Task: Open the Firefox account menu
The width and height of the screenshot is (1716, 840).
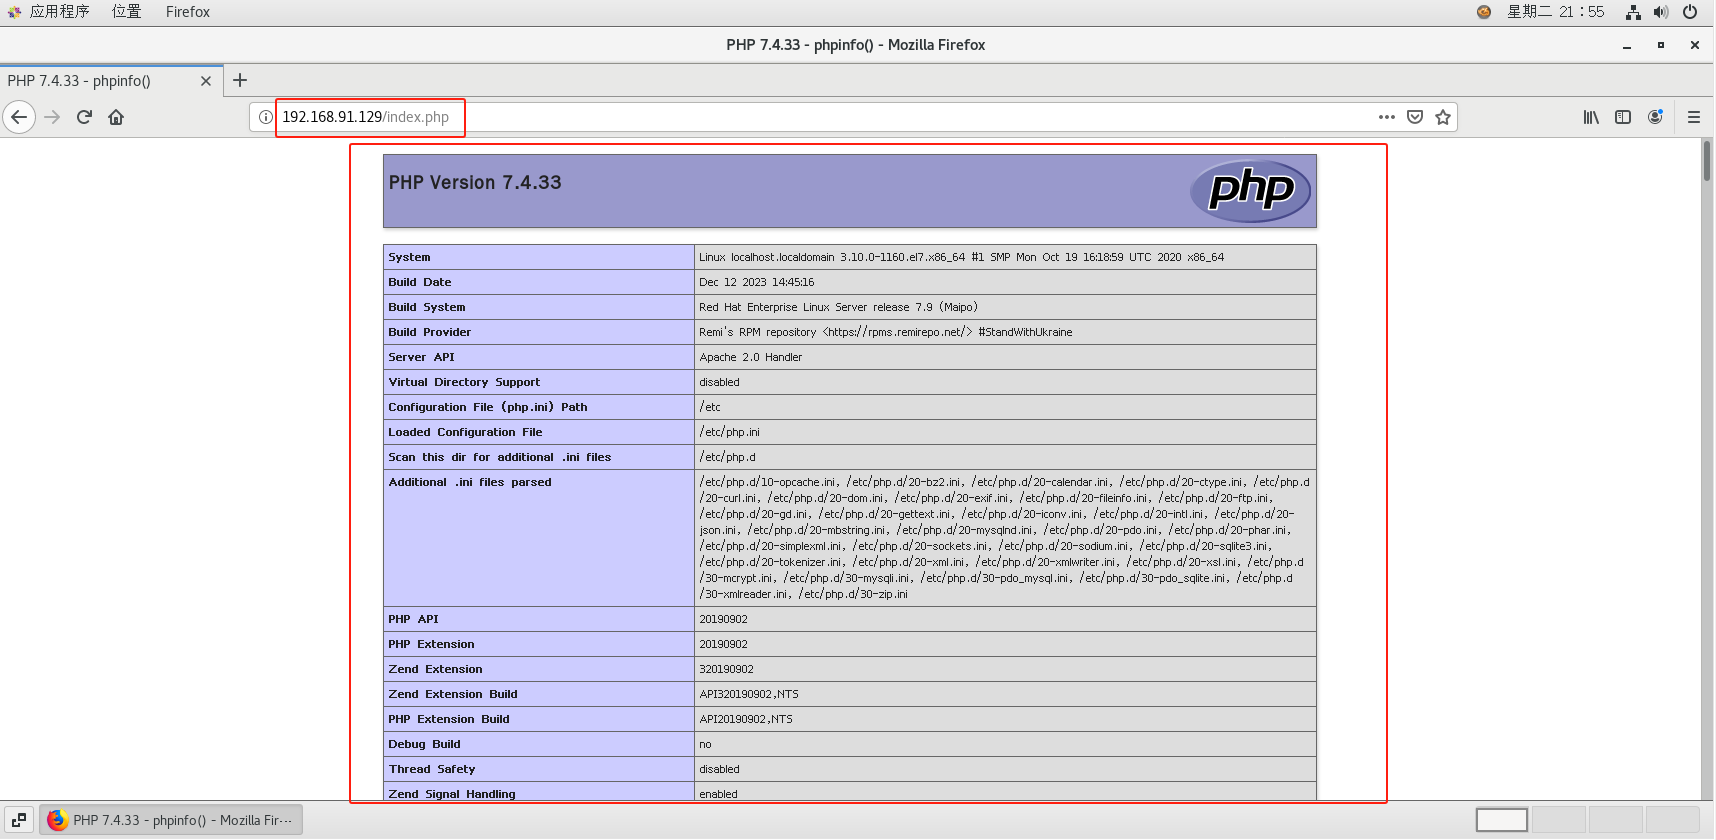Action: pyautogui.click(x=1655, y=117)
